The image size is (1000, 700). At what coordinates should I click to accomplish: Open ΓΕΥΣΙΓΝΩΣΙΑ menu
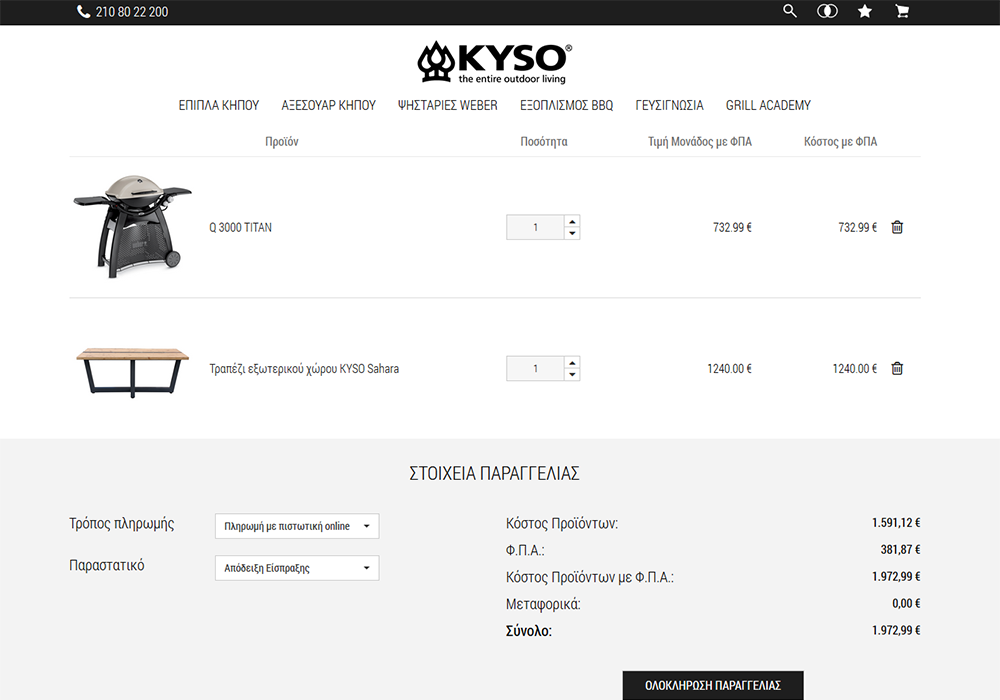670,105
